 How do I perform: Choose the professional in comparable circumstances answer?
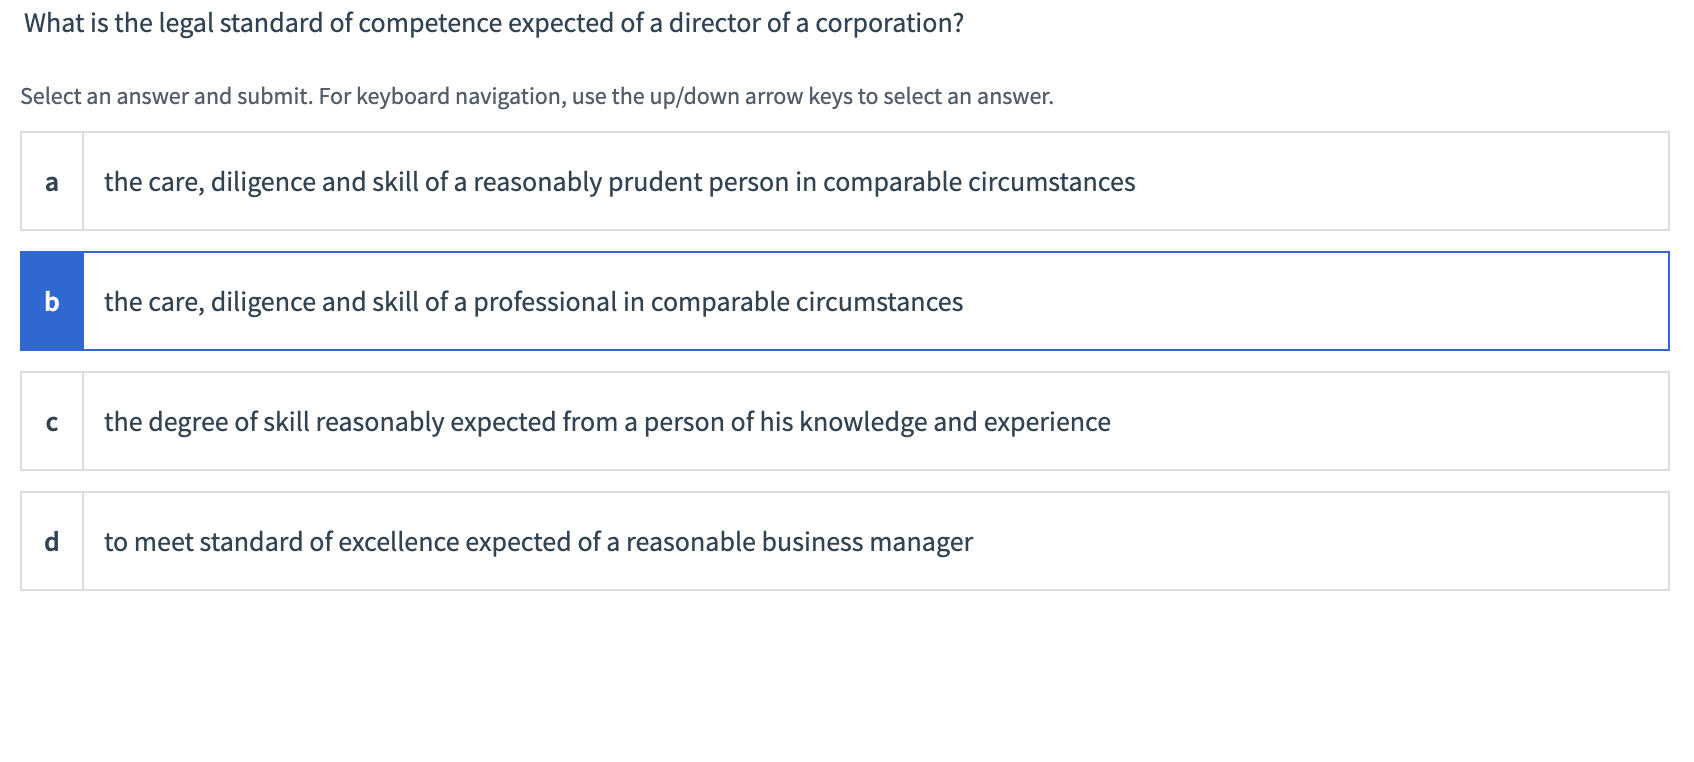point(533,301)
